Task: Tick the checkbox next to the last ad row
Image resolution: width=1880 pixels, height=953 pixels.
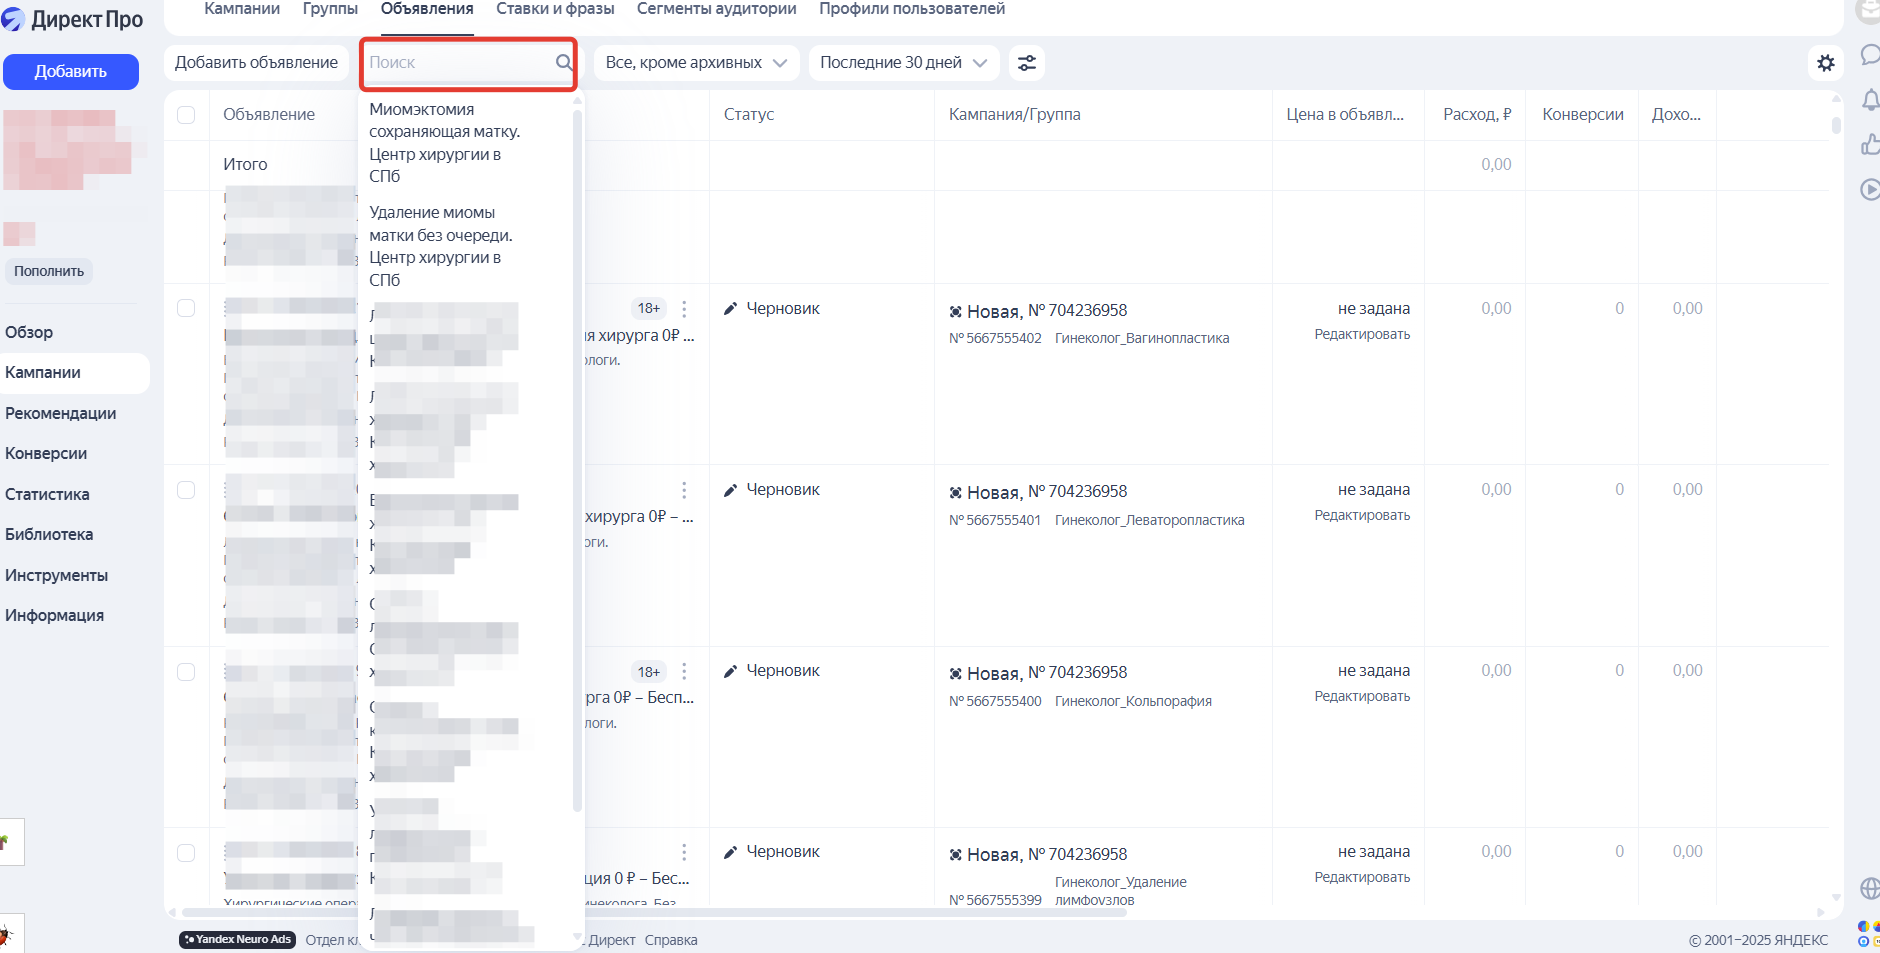Action: point(186,853)
